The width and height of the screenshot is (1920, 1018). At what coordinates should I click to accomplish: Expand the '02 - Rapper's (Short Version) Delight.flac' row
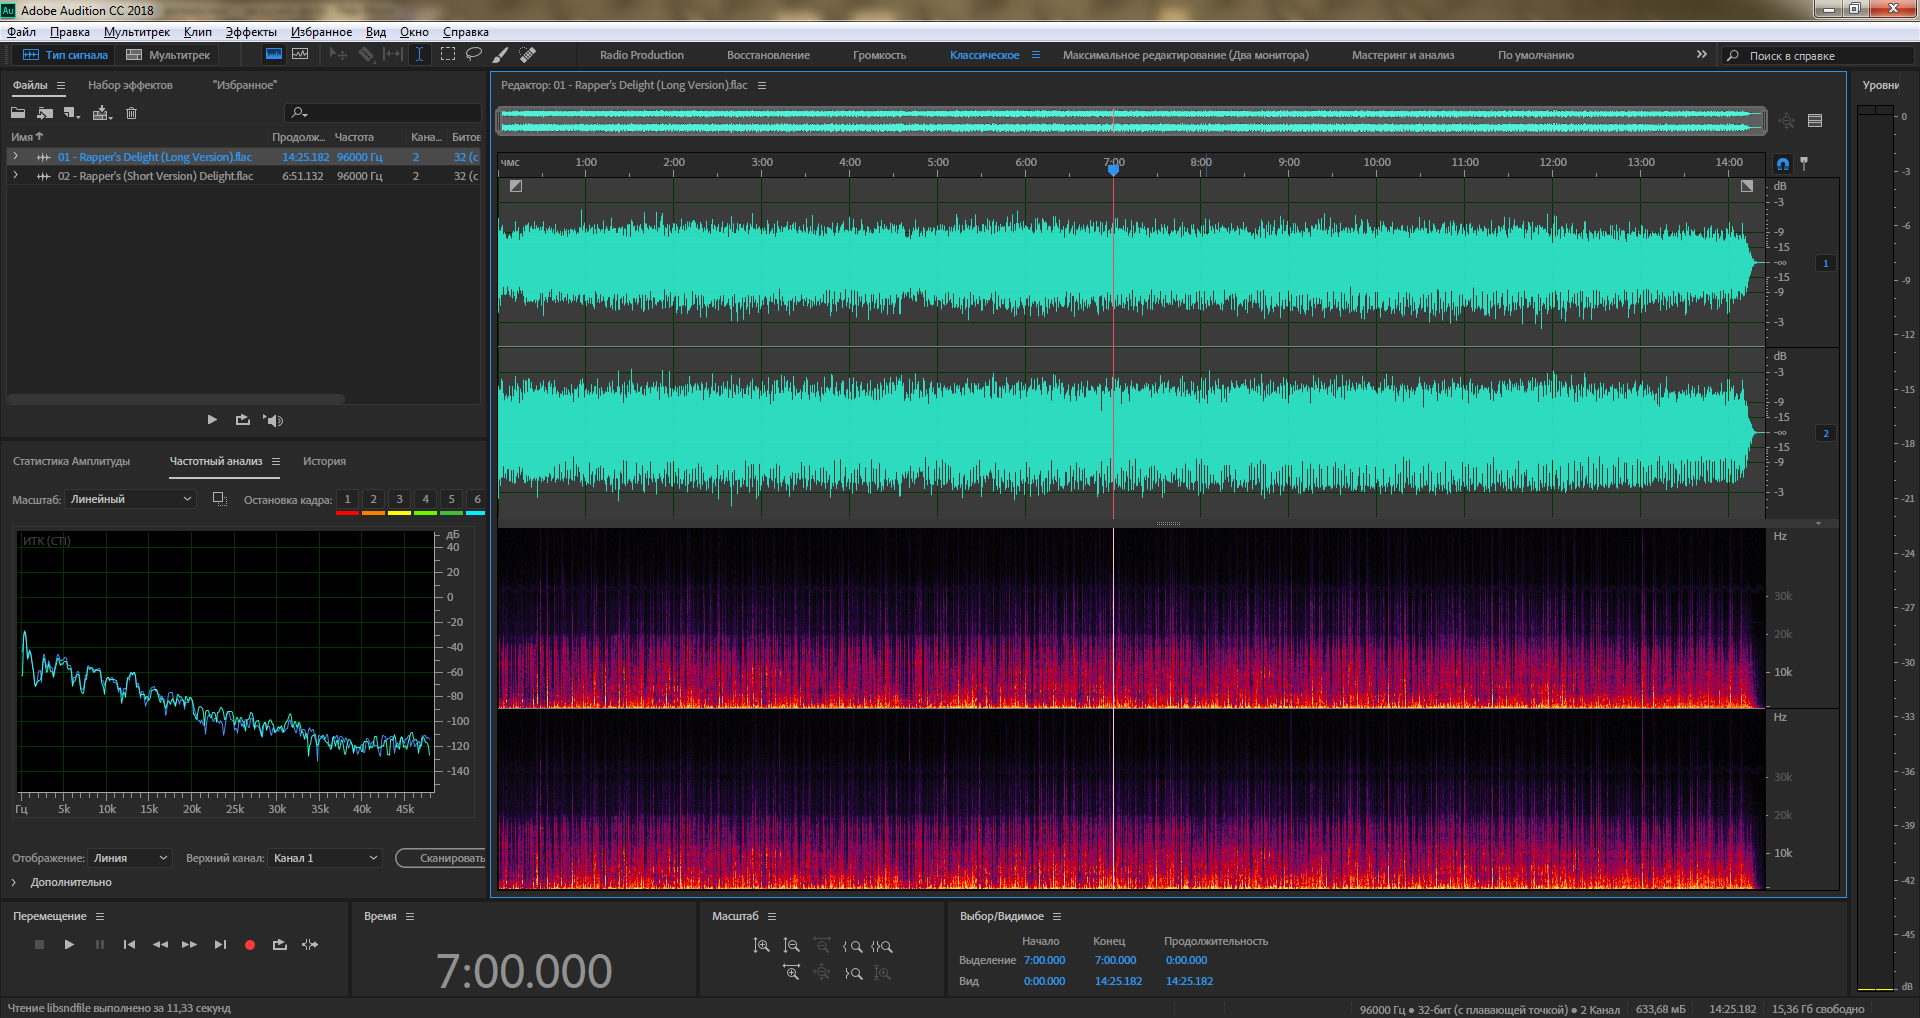point(15,175)
